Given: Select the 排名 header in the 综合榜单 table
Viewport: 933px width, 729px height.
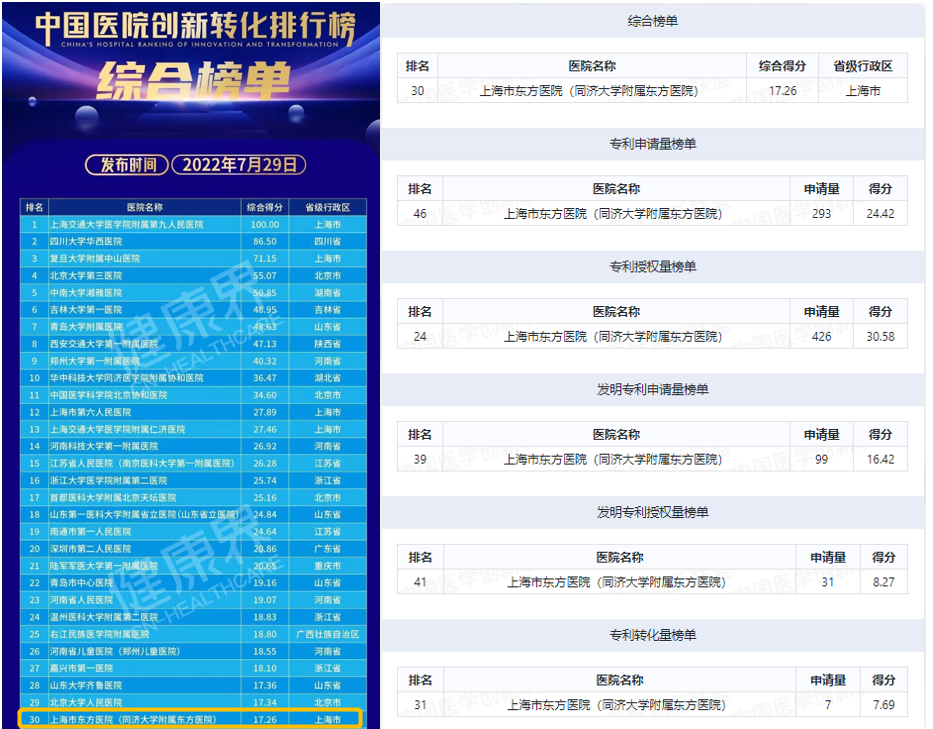Looking at the screenshot, I should [418, 67].
